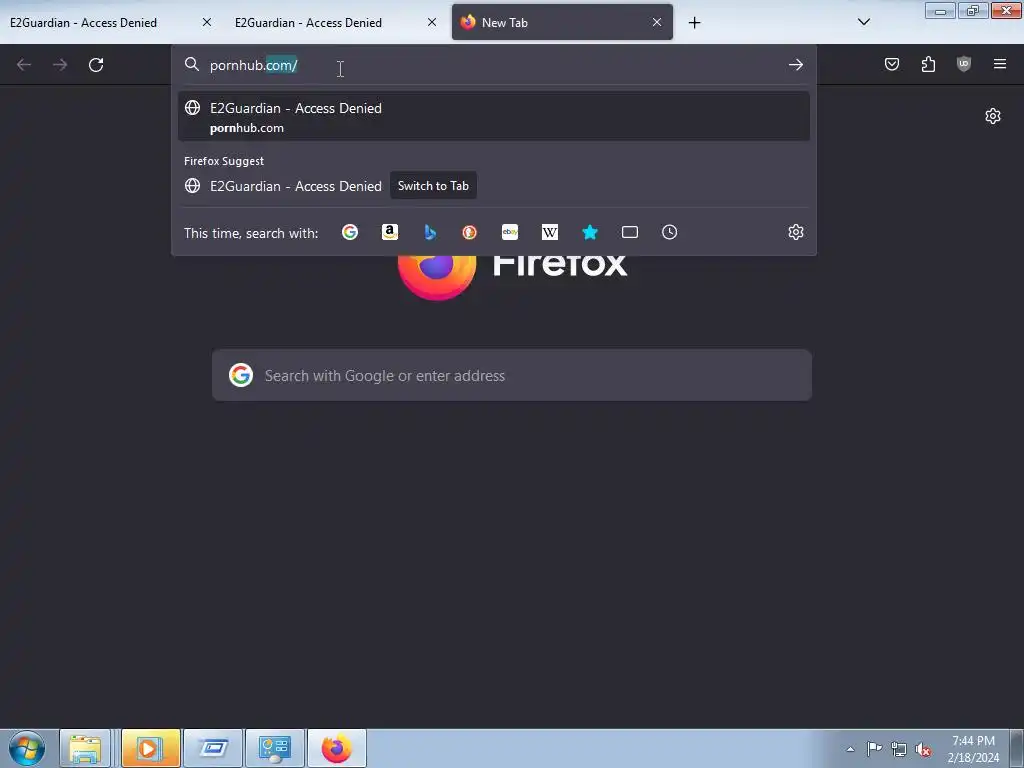
Task: Search bookmarks with the star icon
Action: click(x=590, y=232)
